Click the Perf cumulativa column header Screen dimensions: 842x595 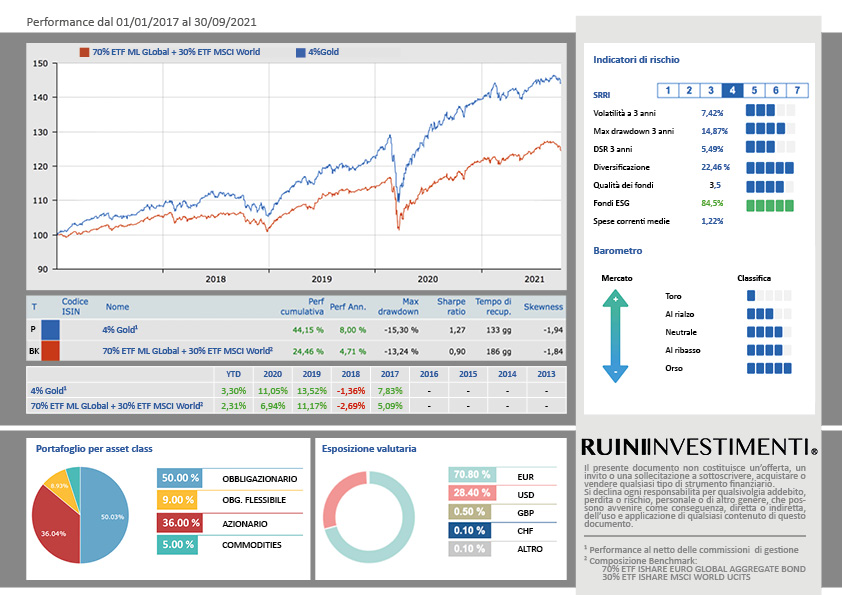pos(302,307)
